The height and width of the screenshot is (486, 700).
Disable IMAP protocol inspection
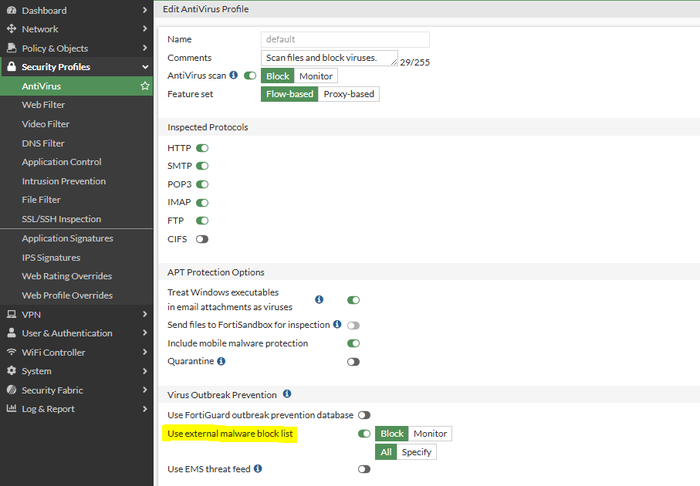pyautogui.click(x=202, y=203)
